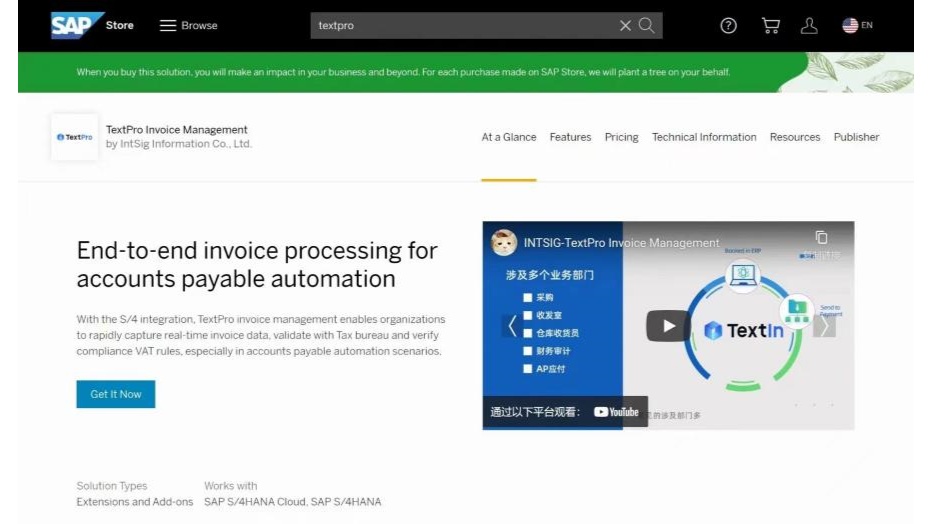This screenshot has width=932, height=524.
Task: Open the Resources tab
Action: [x=795, y=137]
